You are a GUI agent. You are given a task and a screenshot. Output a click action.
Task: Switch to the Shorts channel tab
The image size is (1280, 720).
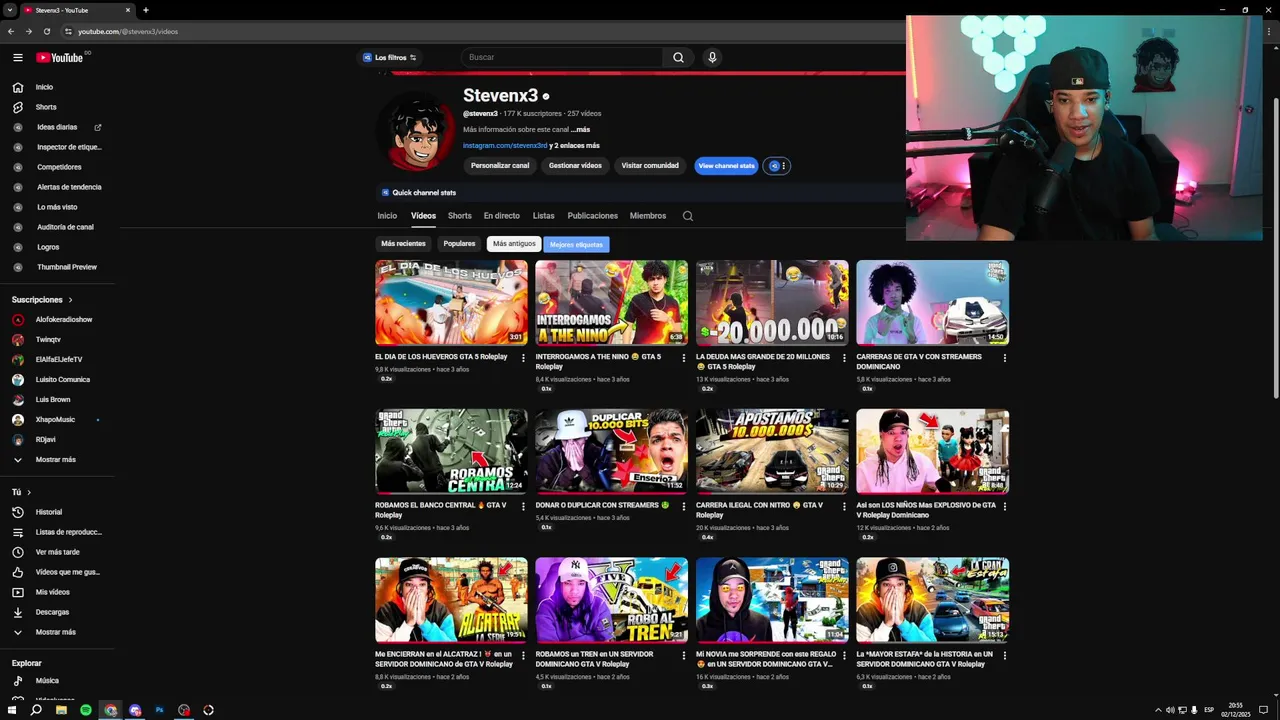click(460, 216)
